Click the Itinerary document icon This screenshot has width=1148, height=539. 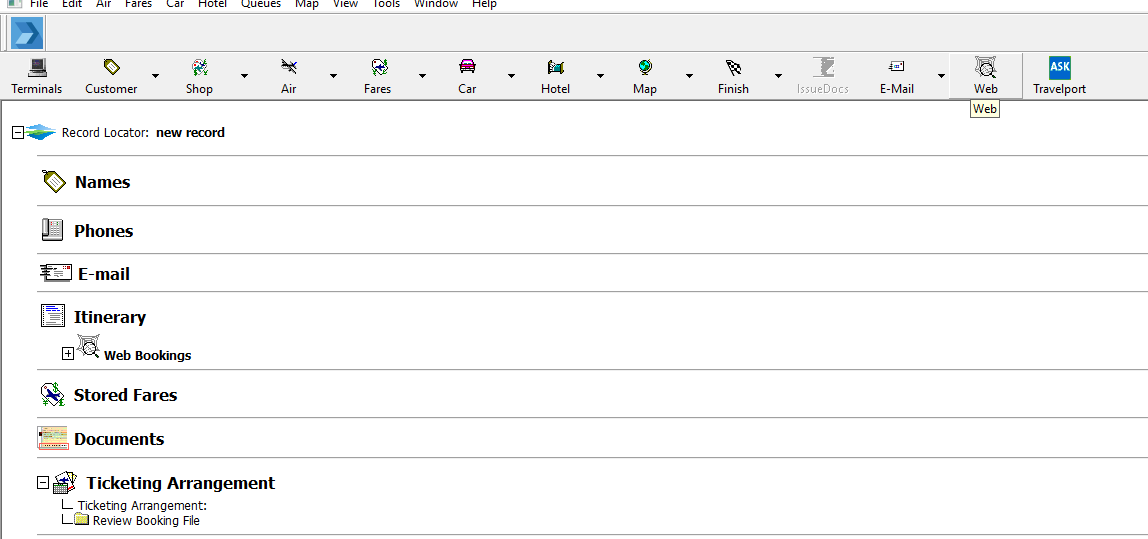[53, 316]
